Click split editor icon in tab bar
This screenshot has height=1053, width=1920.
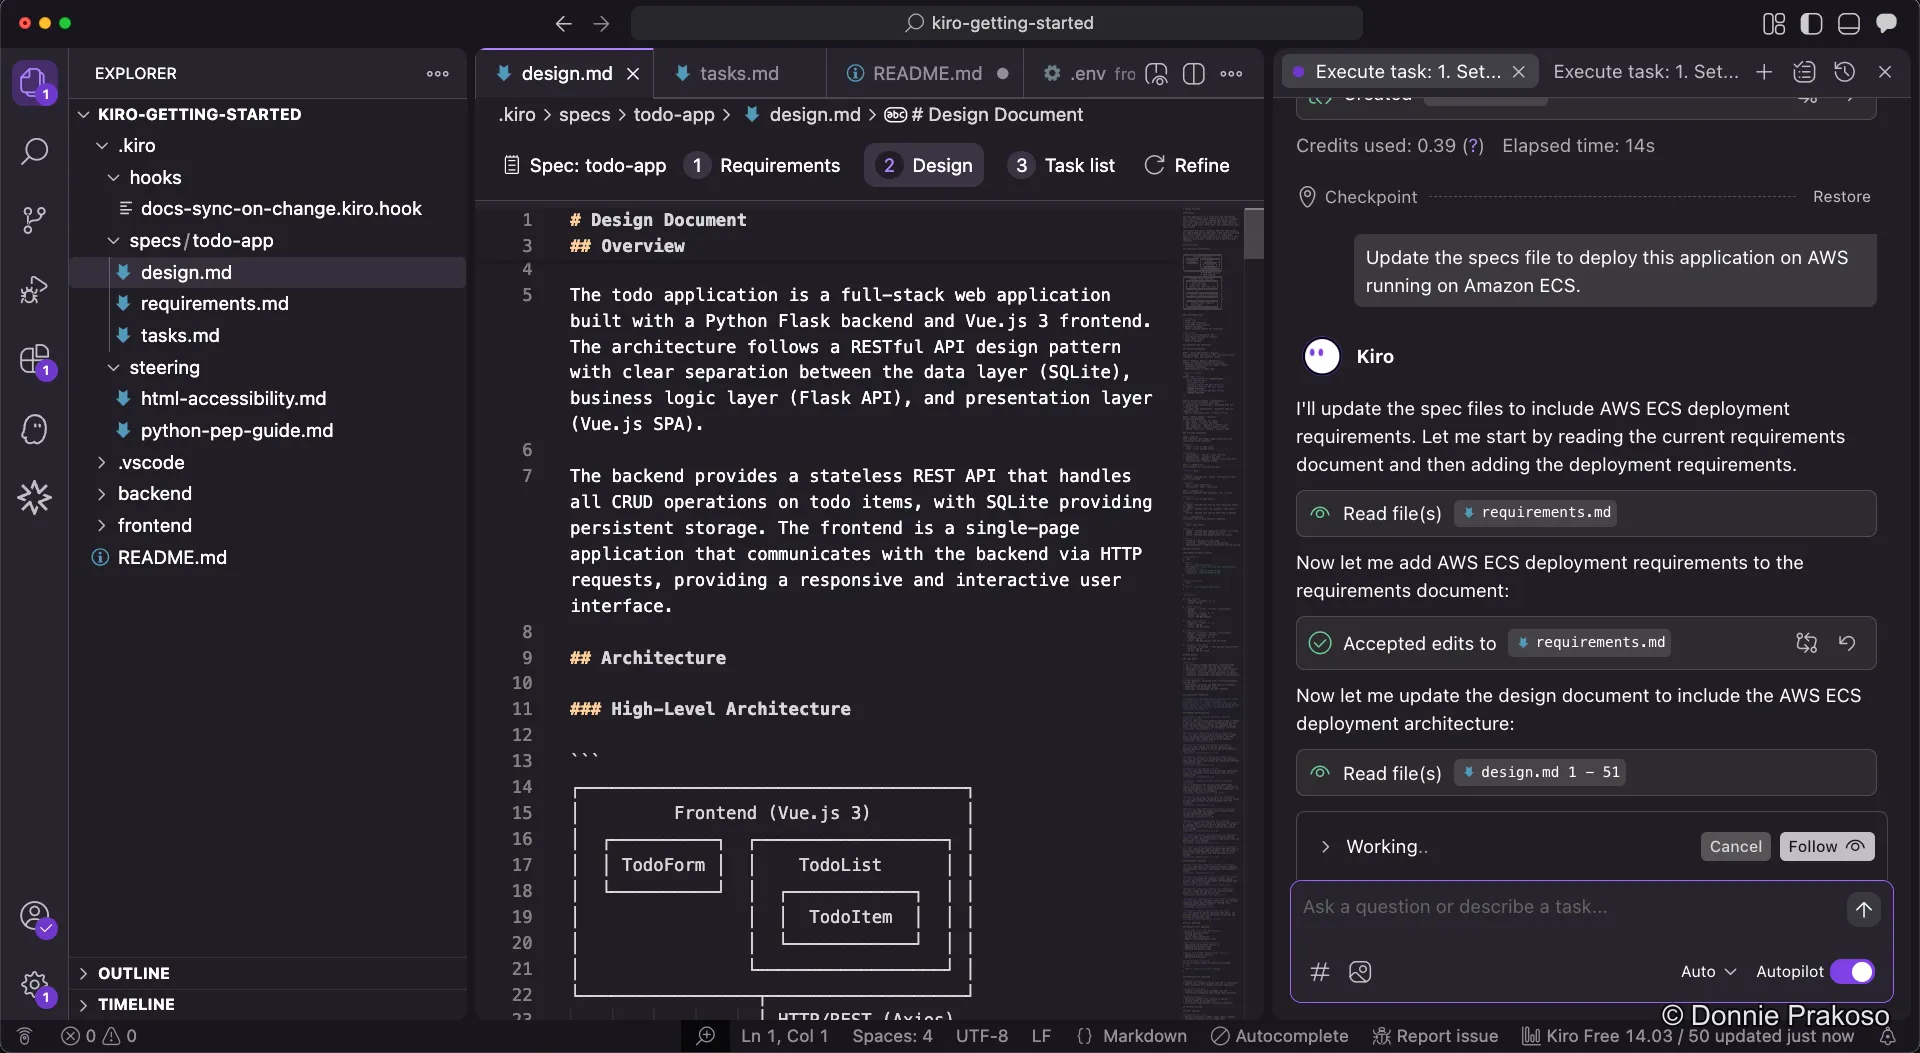[1193, 74]
